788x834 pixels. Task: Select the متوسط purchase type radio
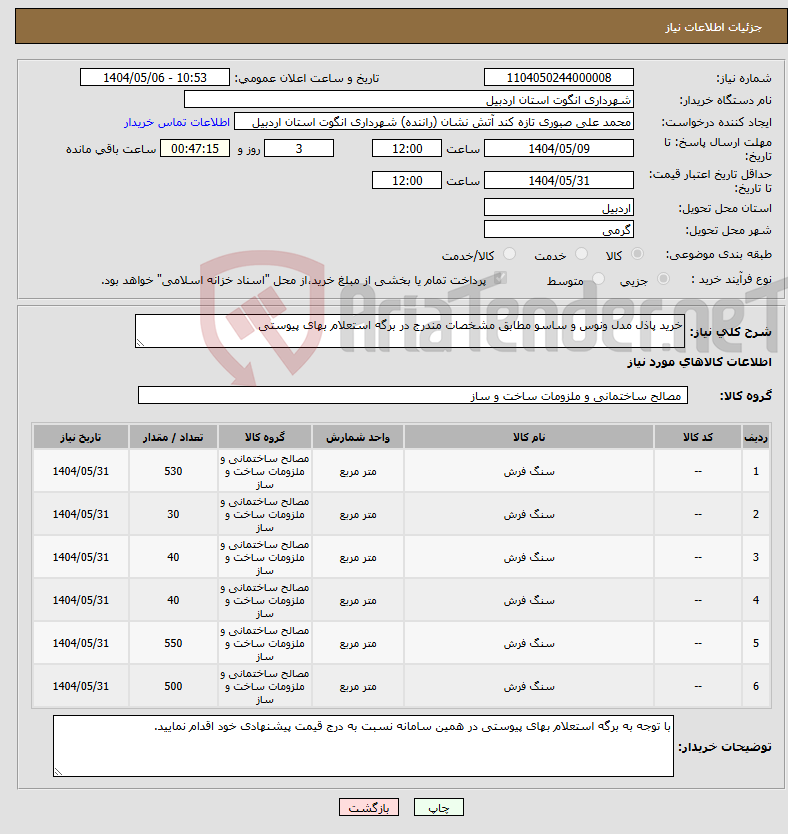coord(598,279)
